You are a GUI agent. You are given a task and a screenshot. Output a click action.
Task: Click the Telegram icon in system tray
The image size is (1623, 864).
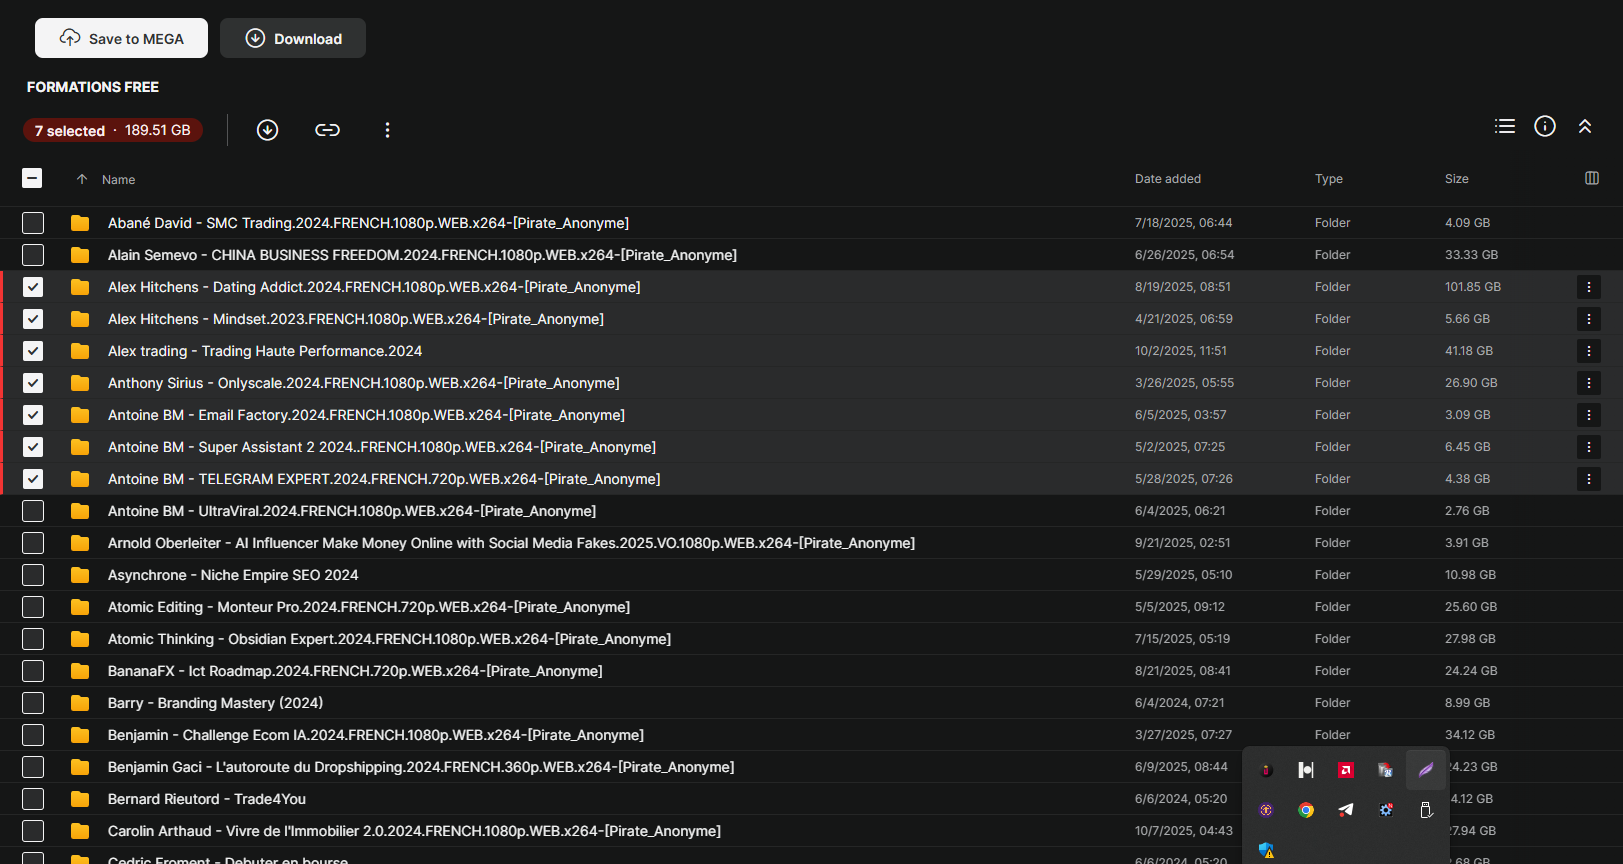point(1346,810)
